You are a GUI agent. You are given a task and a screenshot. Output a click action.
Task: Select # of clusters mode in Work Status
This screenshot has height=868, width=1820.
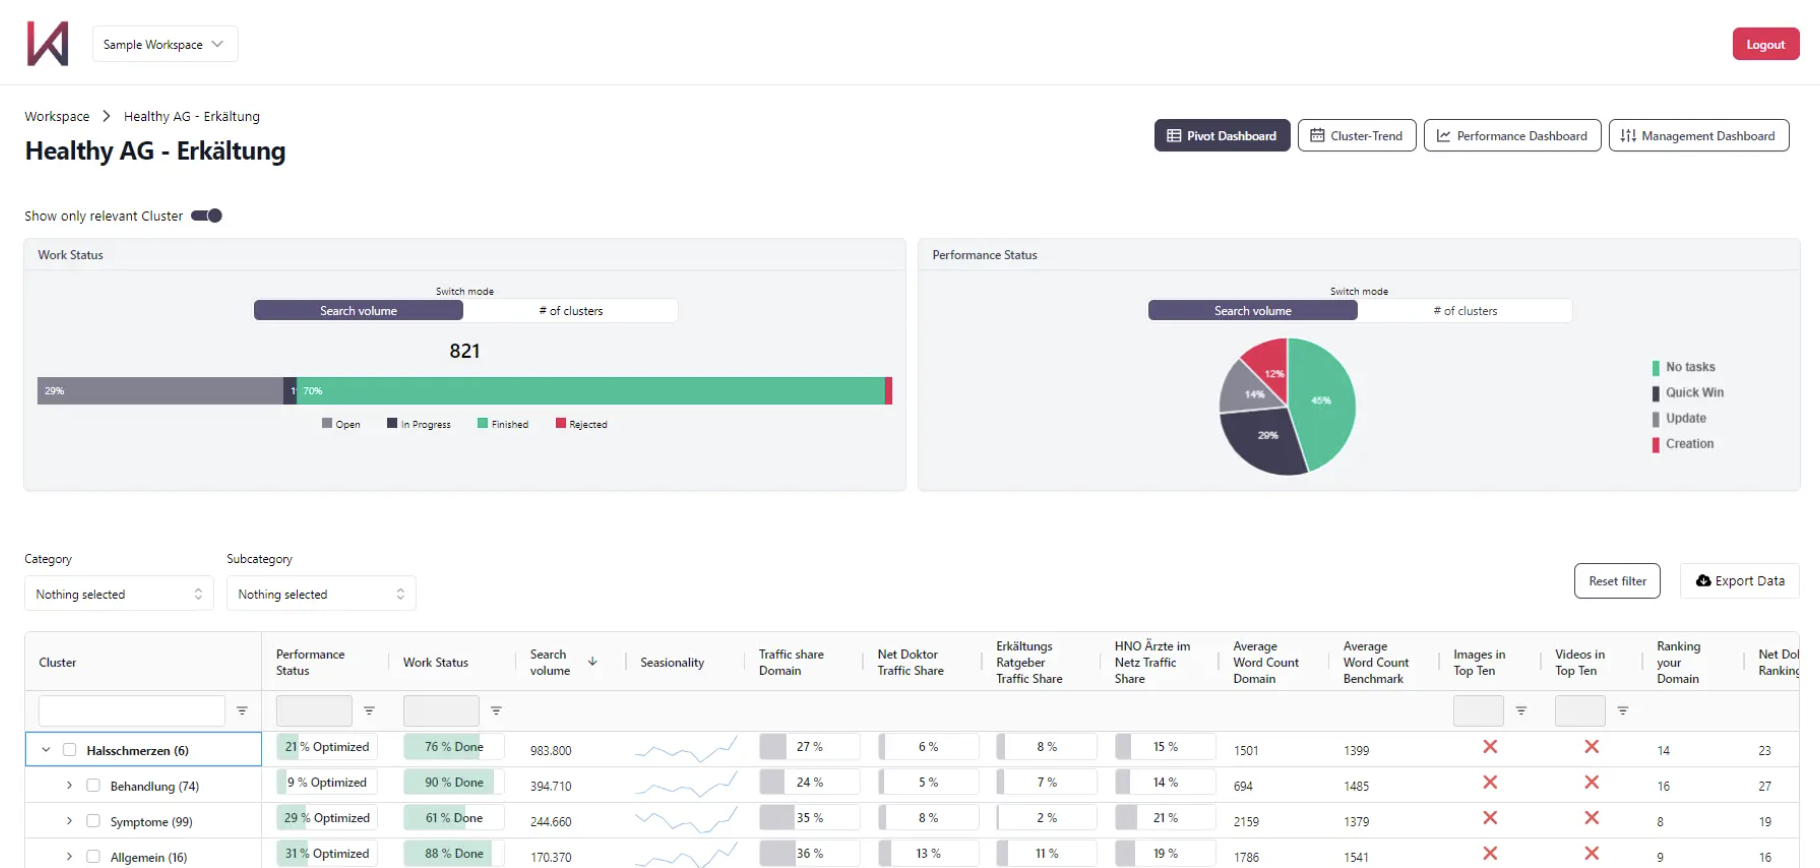pyautogui.click(x=571, y=311)
